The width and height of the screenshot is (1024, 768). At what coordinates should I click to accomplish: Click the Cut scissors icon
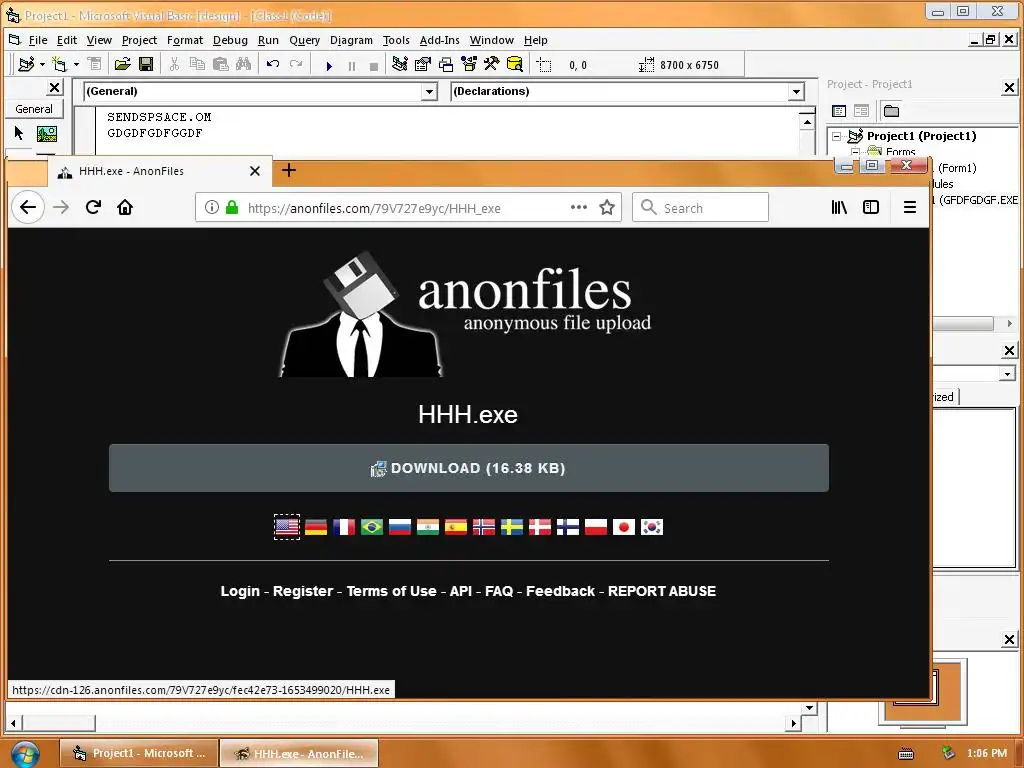click(x=174, y=64)
